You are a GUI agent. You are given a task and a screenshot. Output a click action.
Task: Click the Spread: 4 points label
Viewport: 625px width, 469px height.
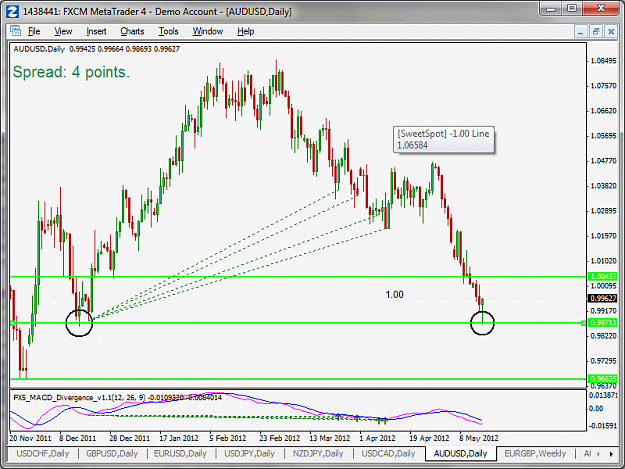71,72
